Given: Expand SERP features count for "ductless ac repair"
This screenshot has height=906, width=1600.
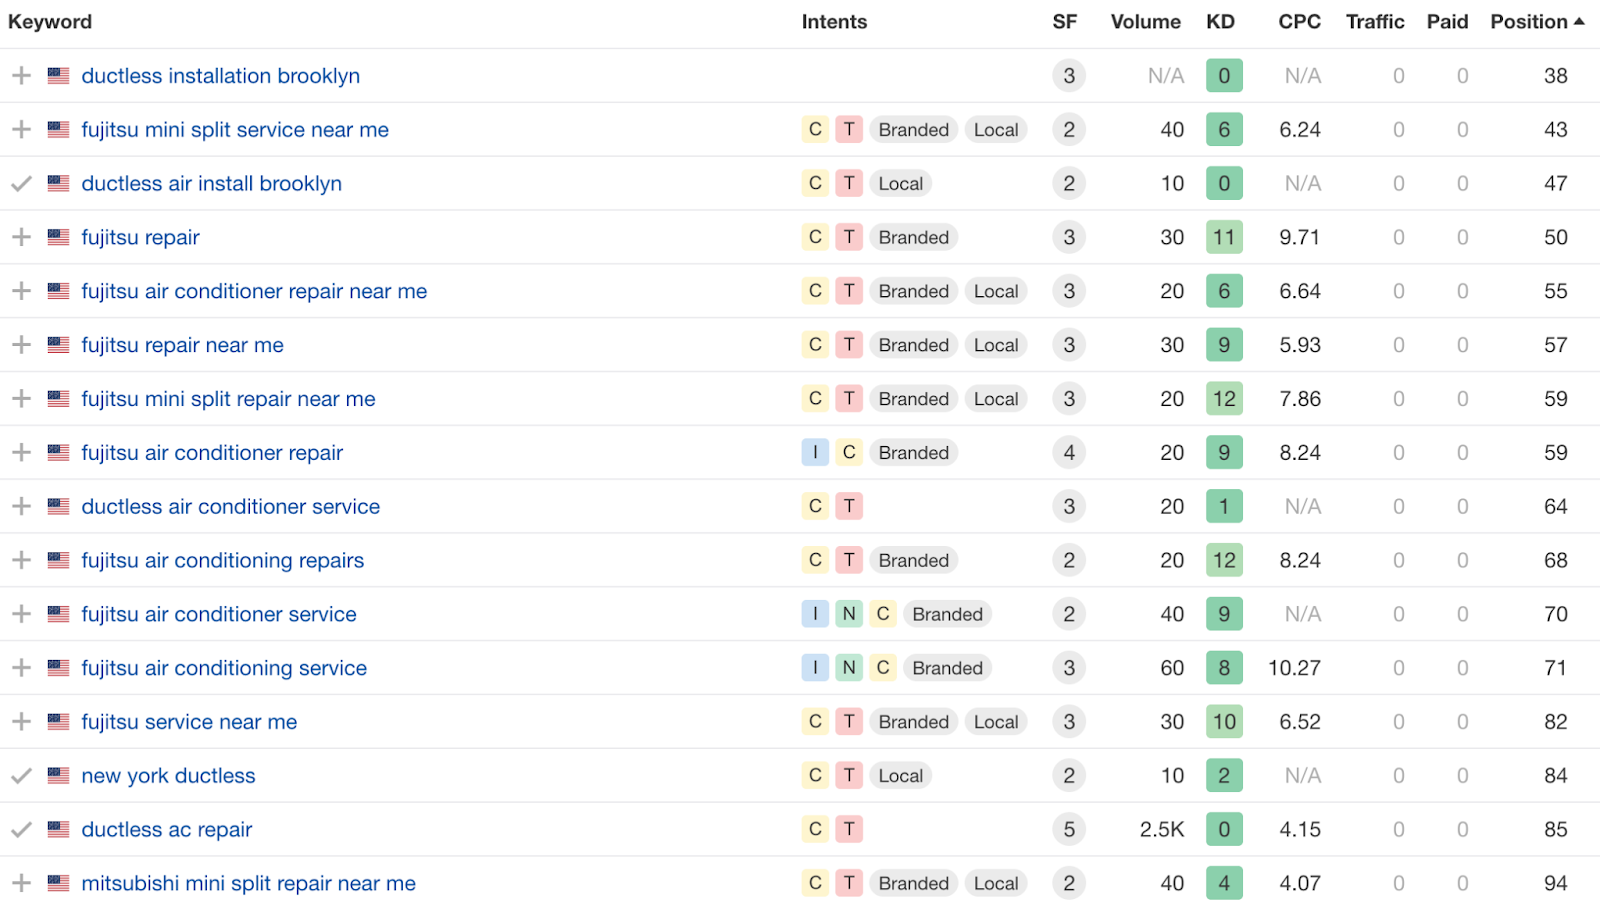Looking at the screenshot, I should coord(1068,829).
